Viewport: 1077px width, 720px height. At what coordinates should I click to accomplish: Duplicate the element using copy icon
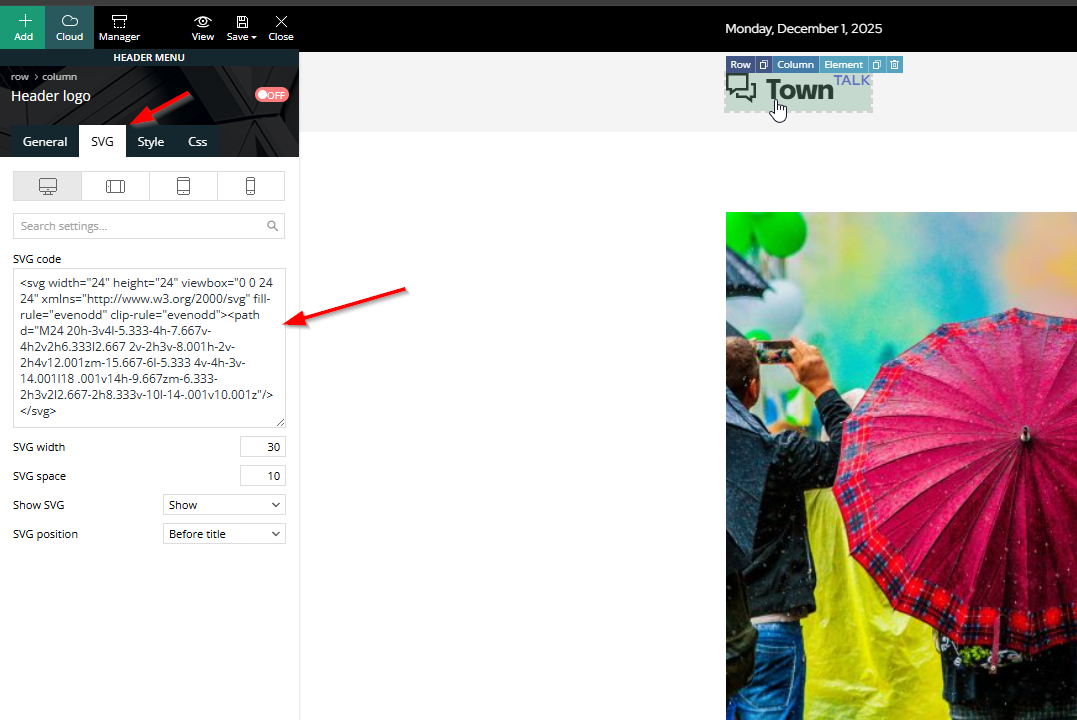[876, 65]
